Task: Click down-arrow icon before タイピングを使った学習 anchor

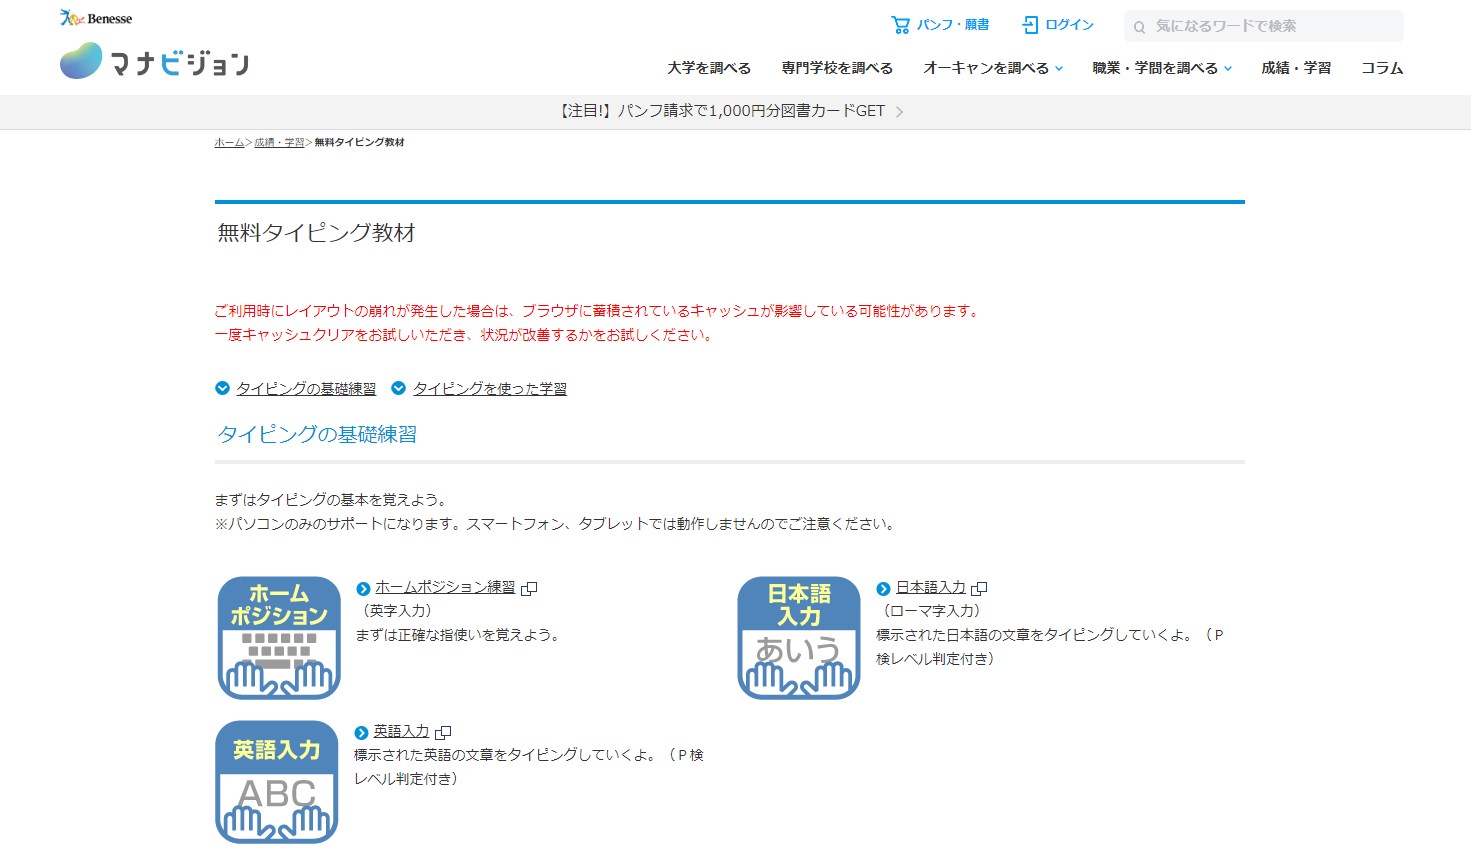Action: coord(398,388)
